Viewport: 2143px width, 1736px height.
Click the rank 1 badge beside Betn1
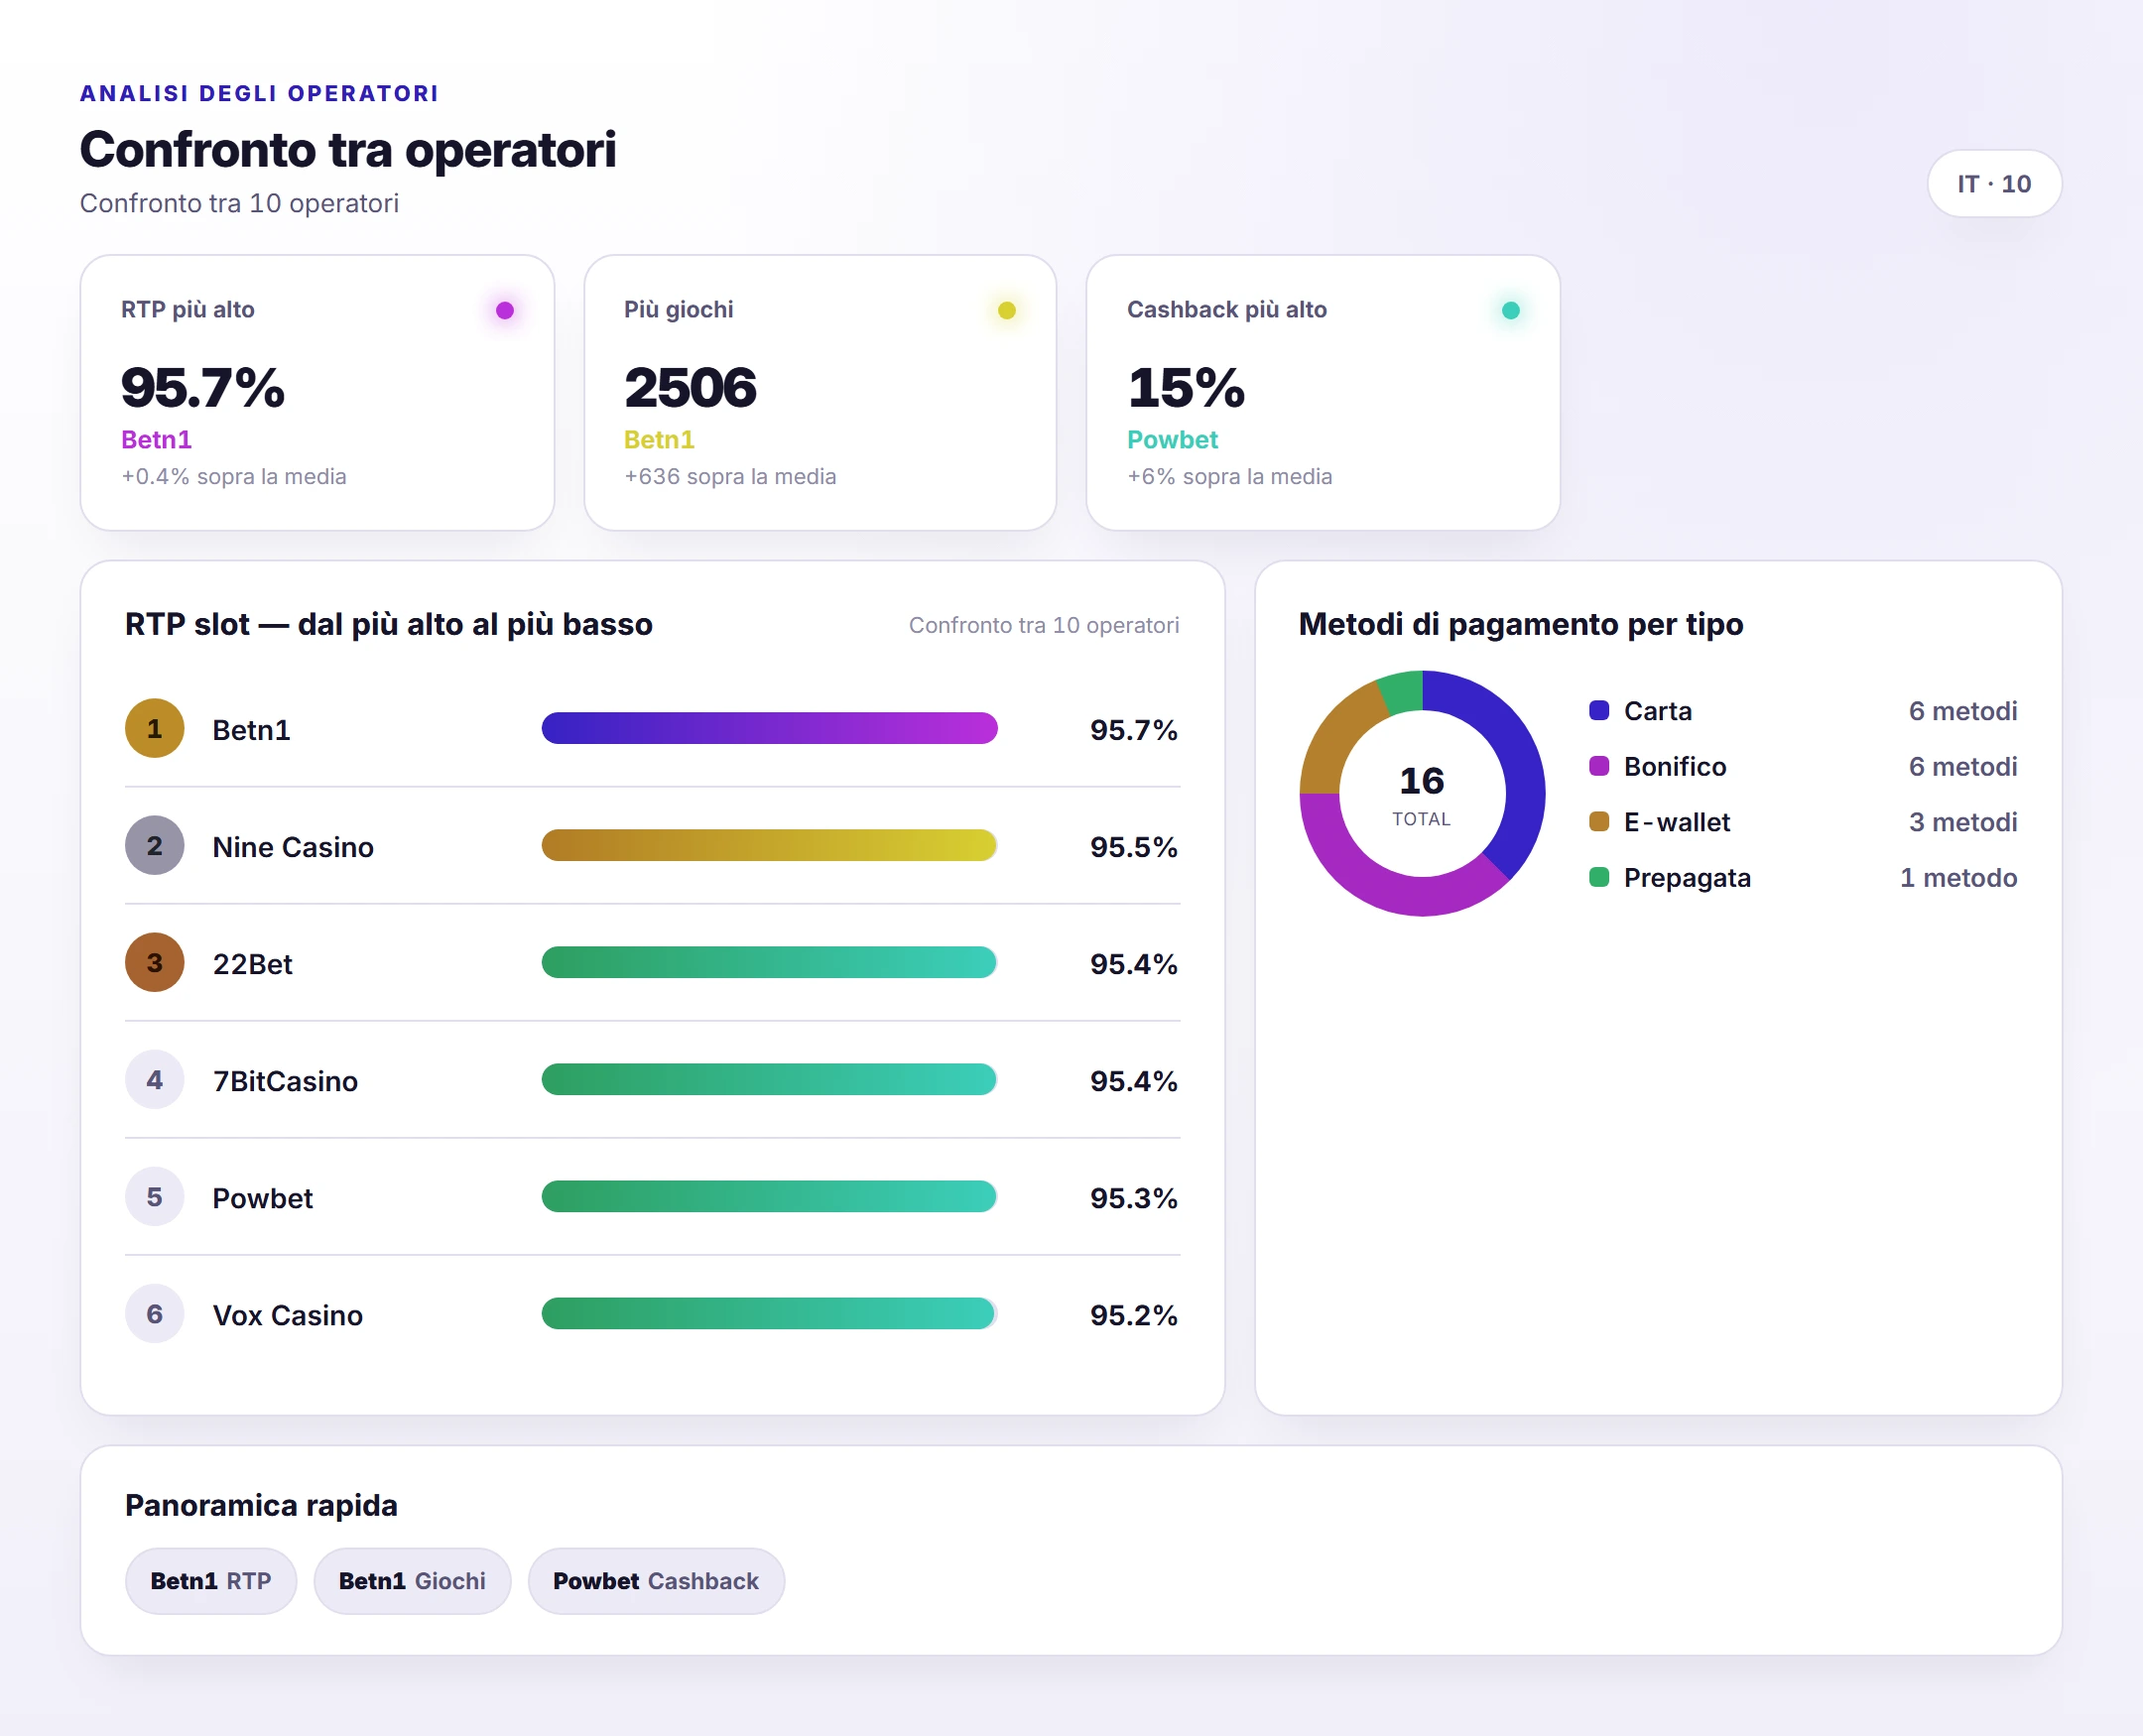point(154,729)
